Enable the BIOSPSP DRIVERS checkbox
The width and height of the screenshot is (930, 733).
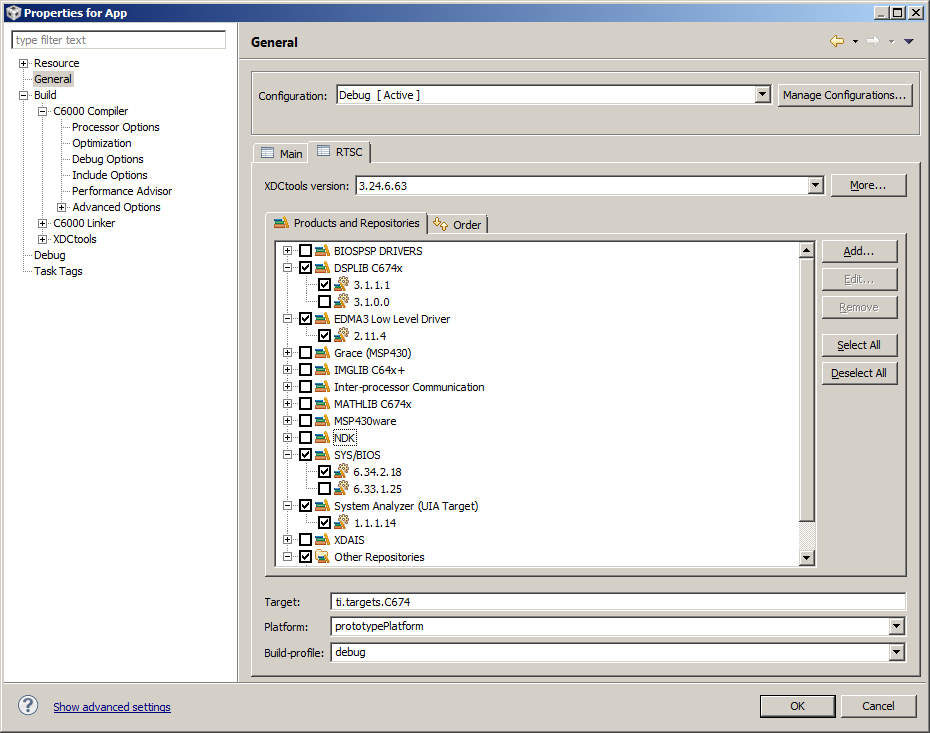point(305,251)
